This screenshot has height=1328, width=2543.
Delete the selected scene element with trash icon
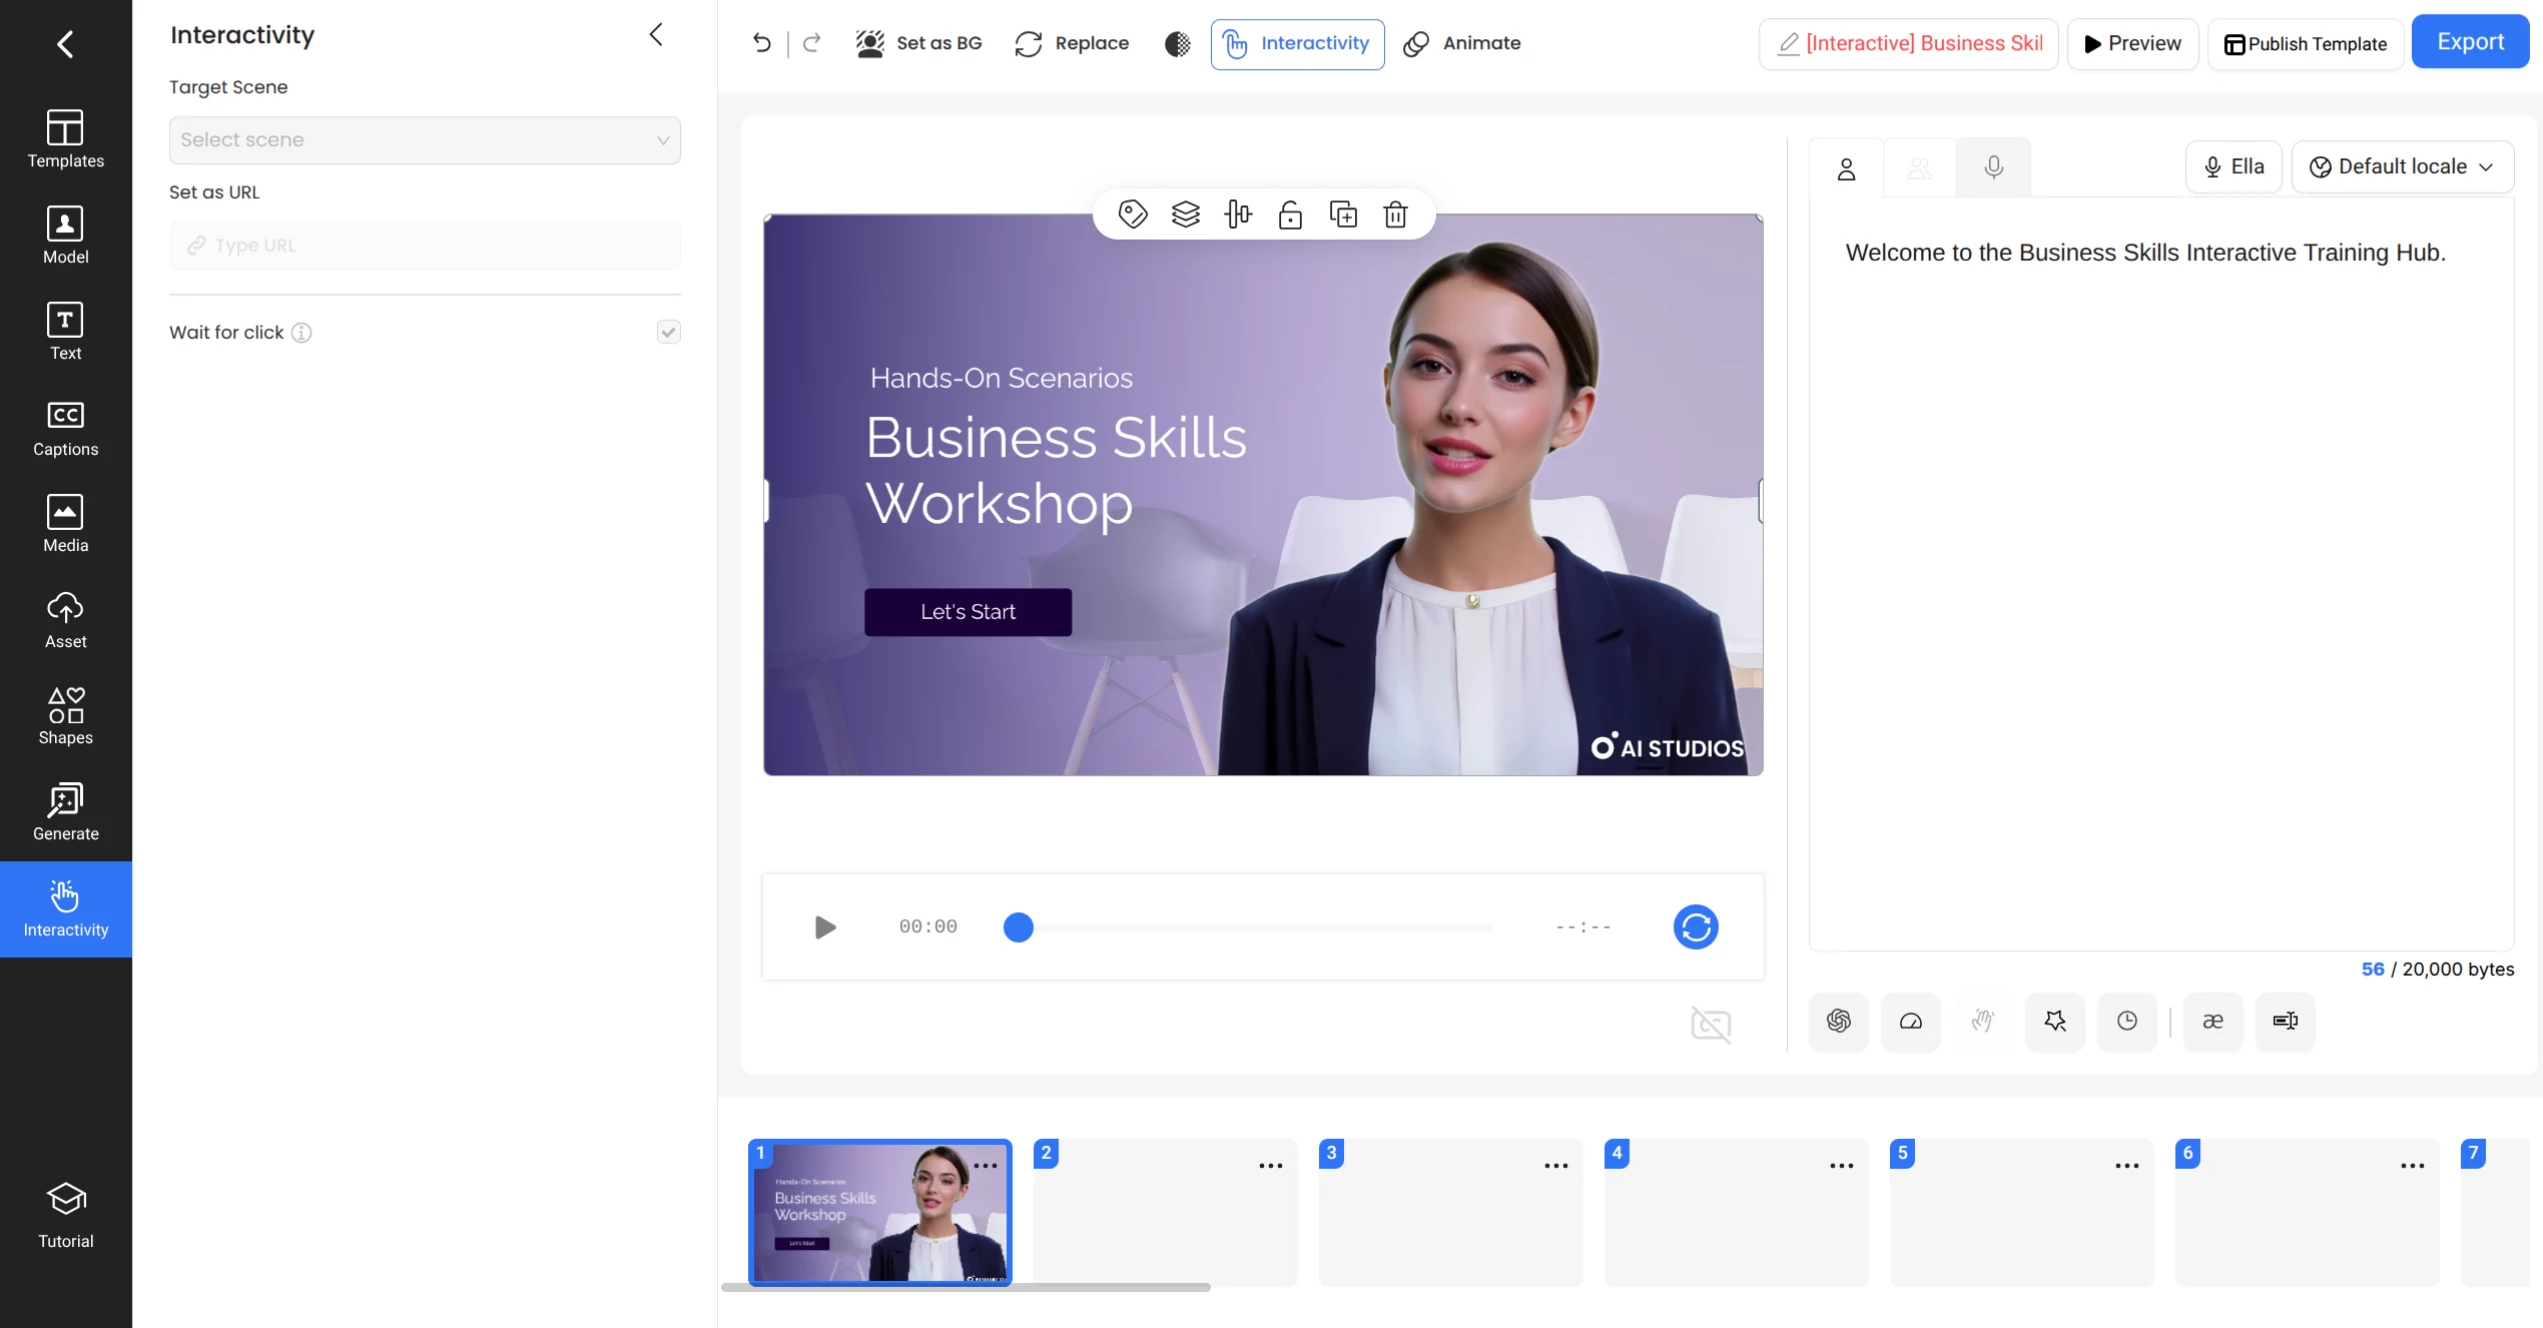[x=1395, y=214]
